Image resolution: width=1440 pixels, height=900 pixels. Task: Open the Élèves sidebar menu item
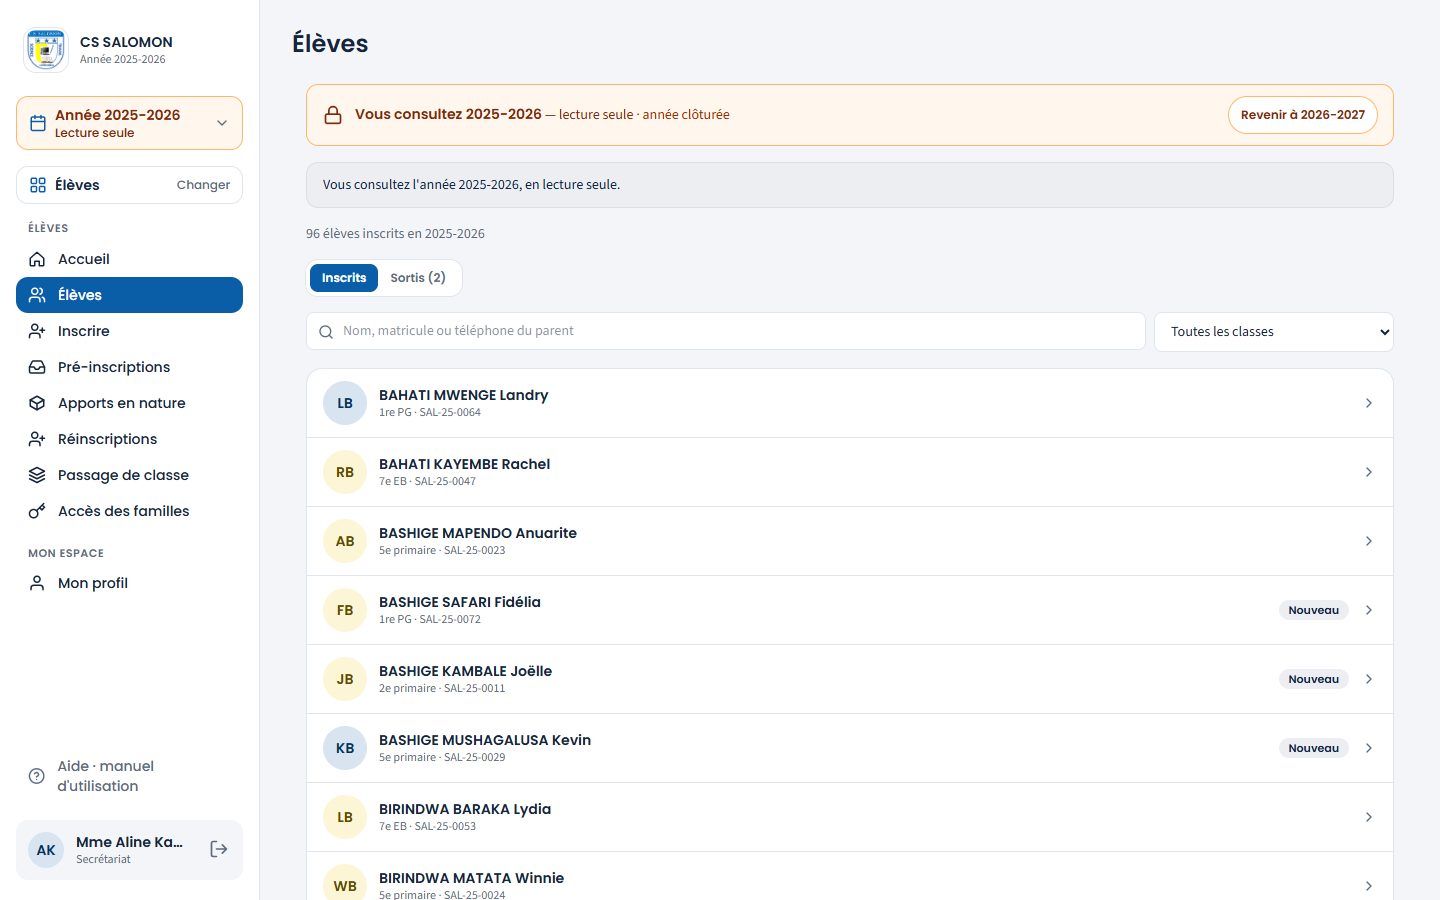click(129, 295)
